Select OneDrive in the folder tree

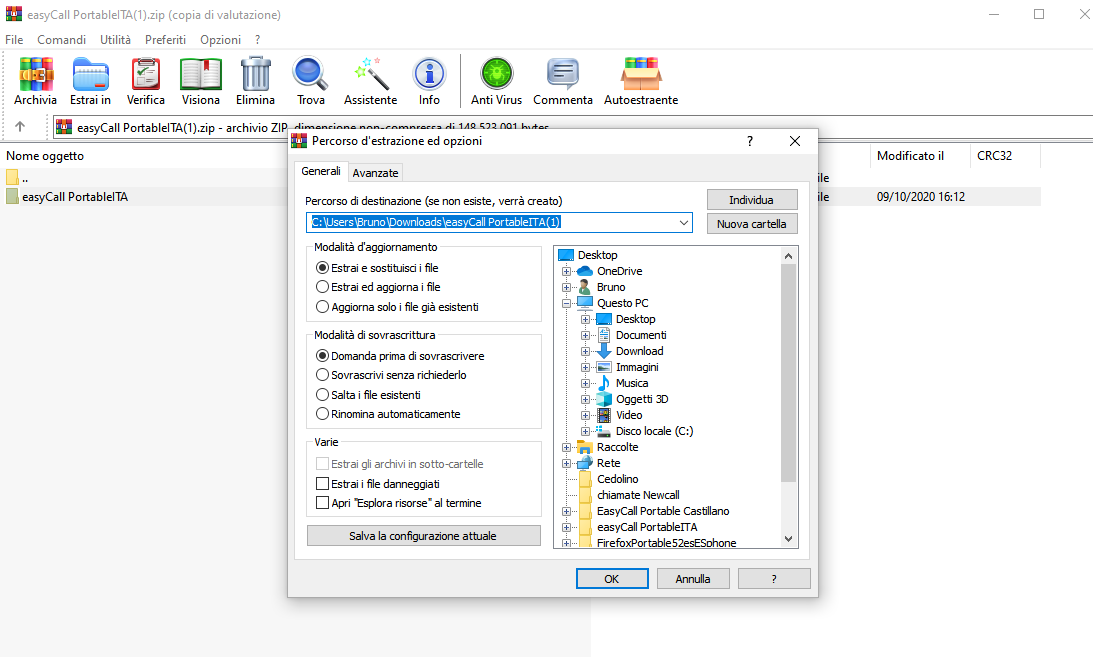(620, 271)
